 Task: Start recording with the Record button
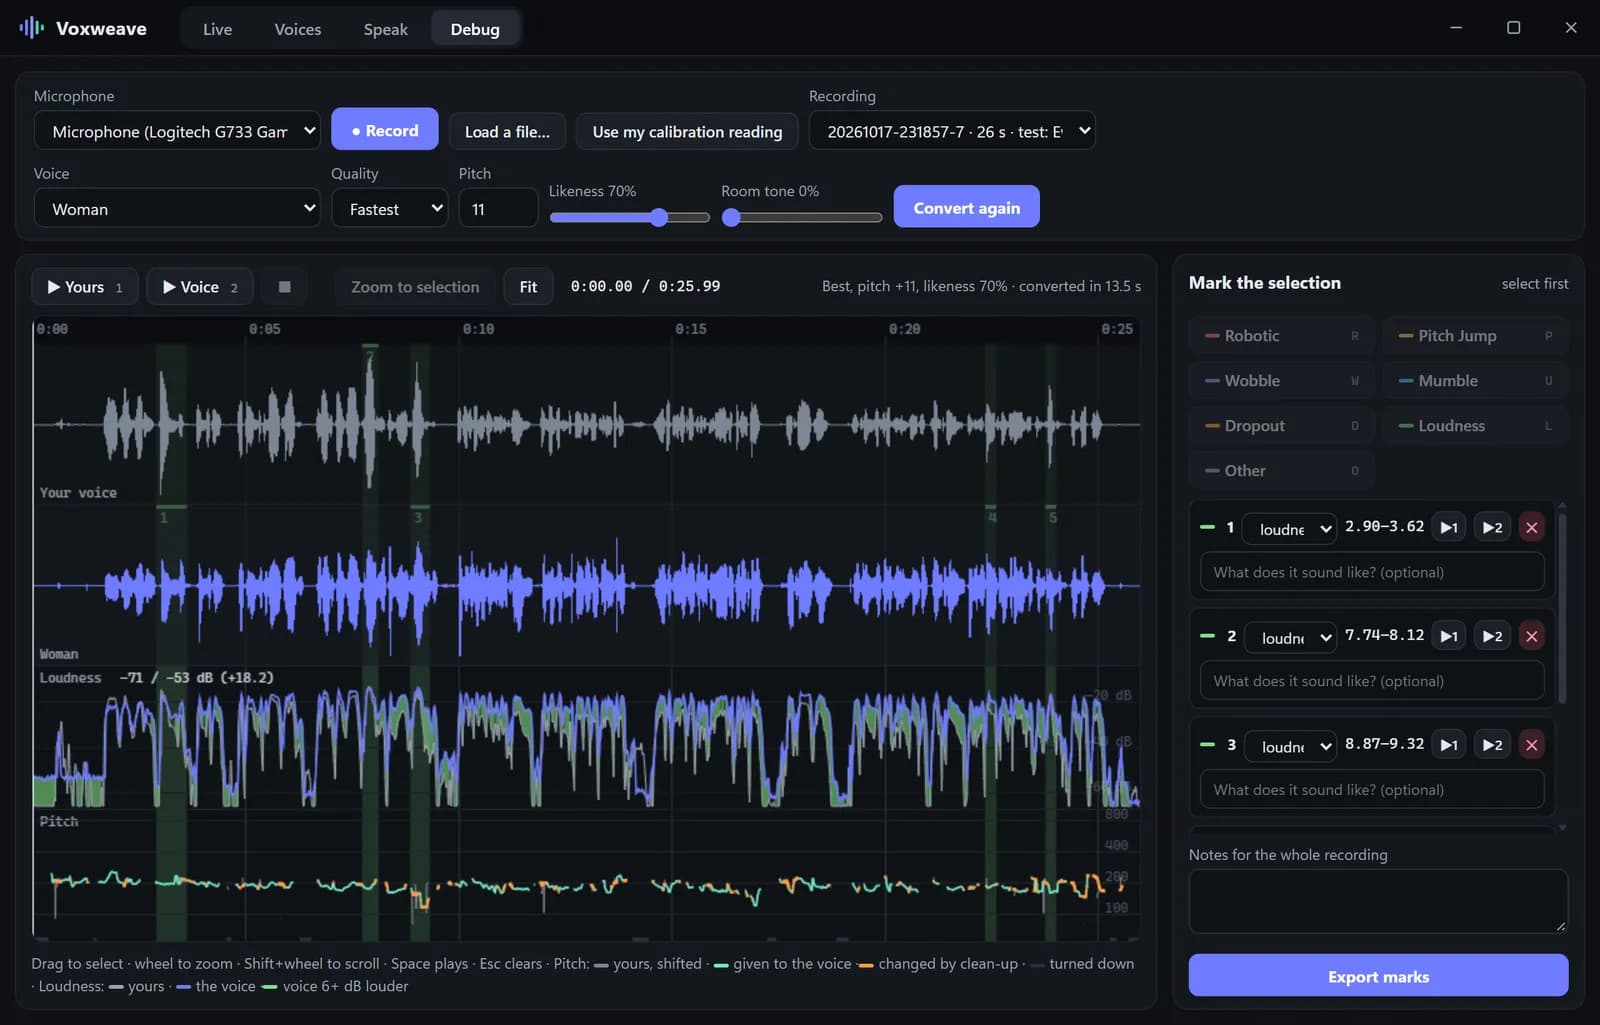385,130
